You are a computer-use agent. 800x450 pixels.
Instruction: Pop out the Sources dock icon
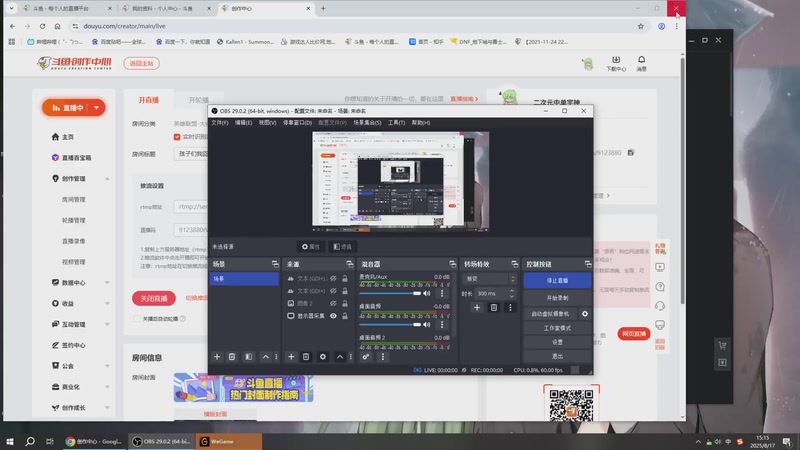pyautogui.click(x=349, y=264)
